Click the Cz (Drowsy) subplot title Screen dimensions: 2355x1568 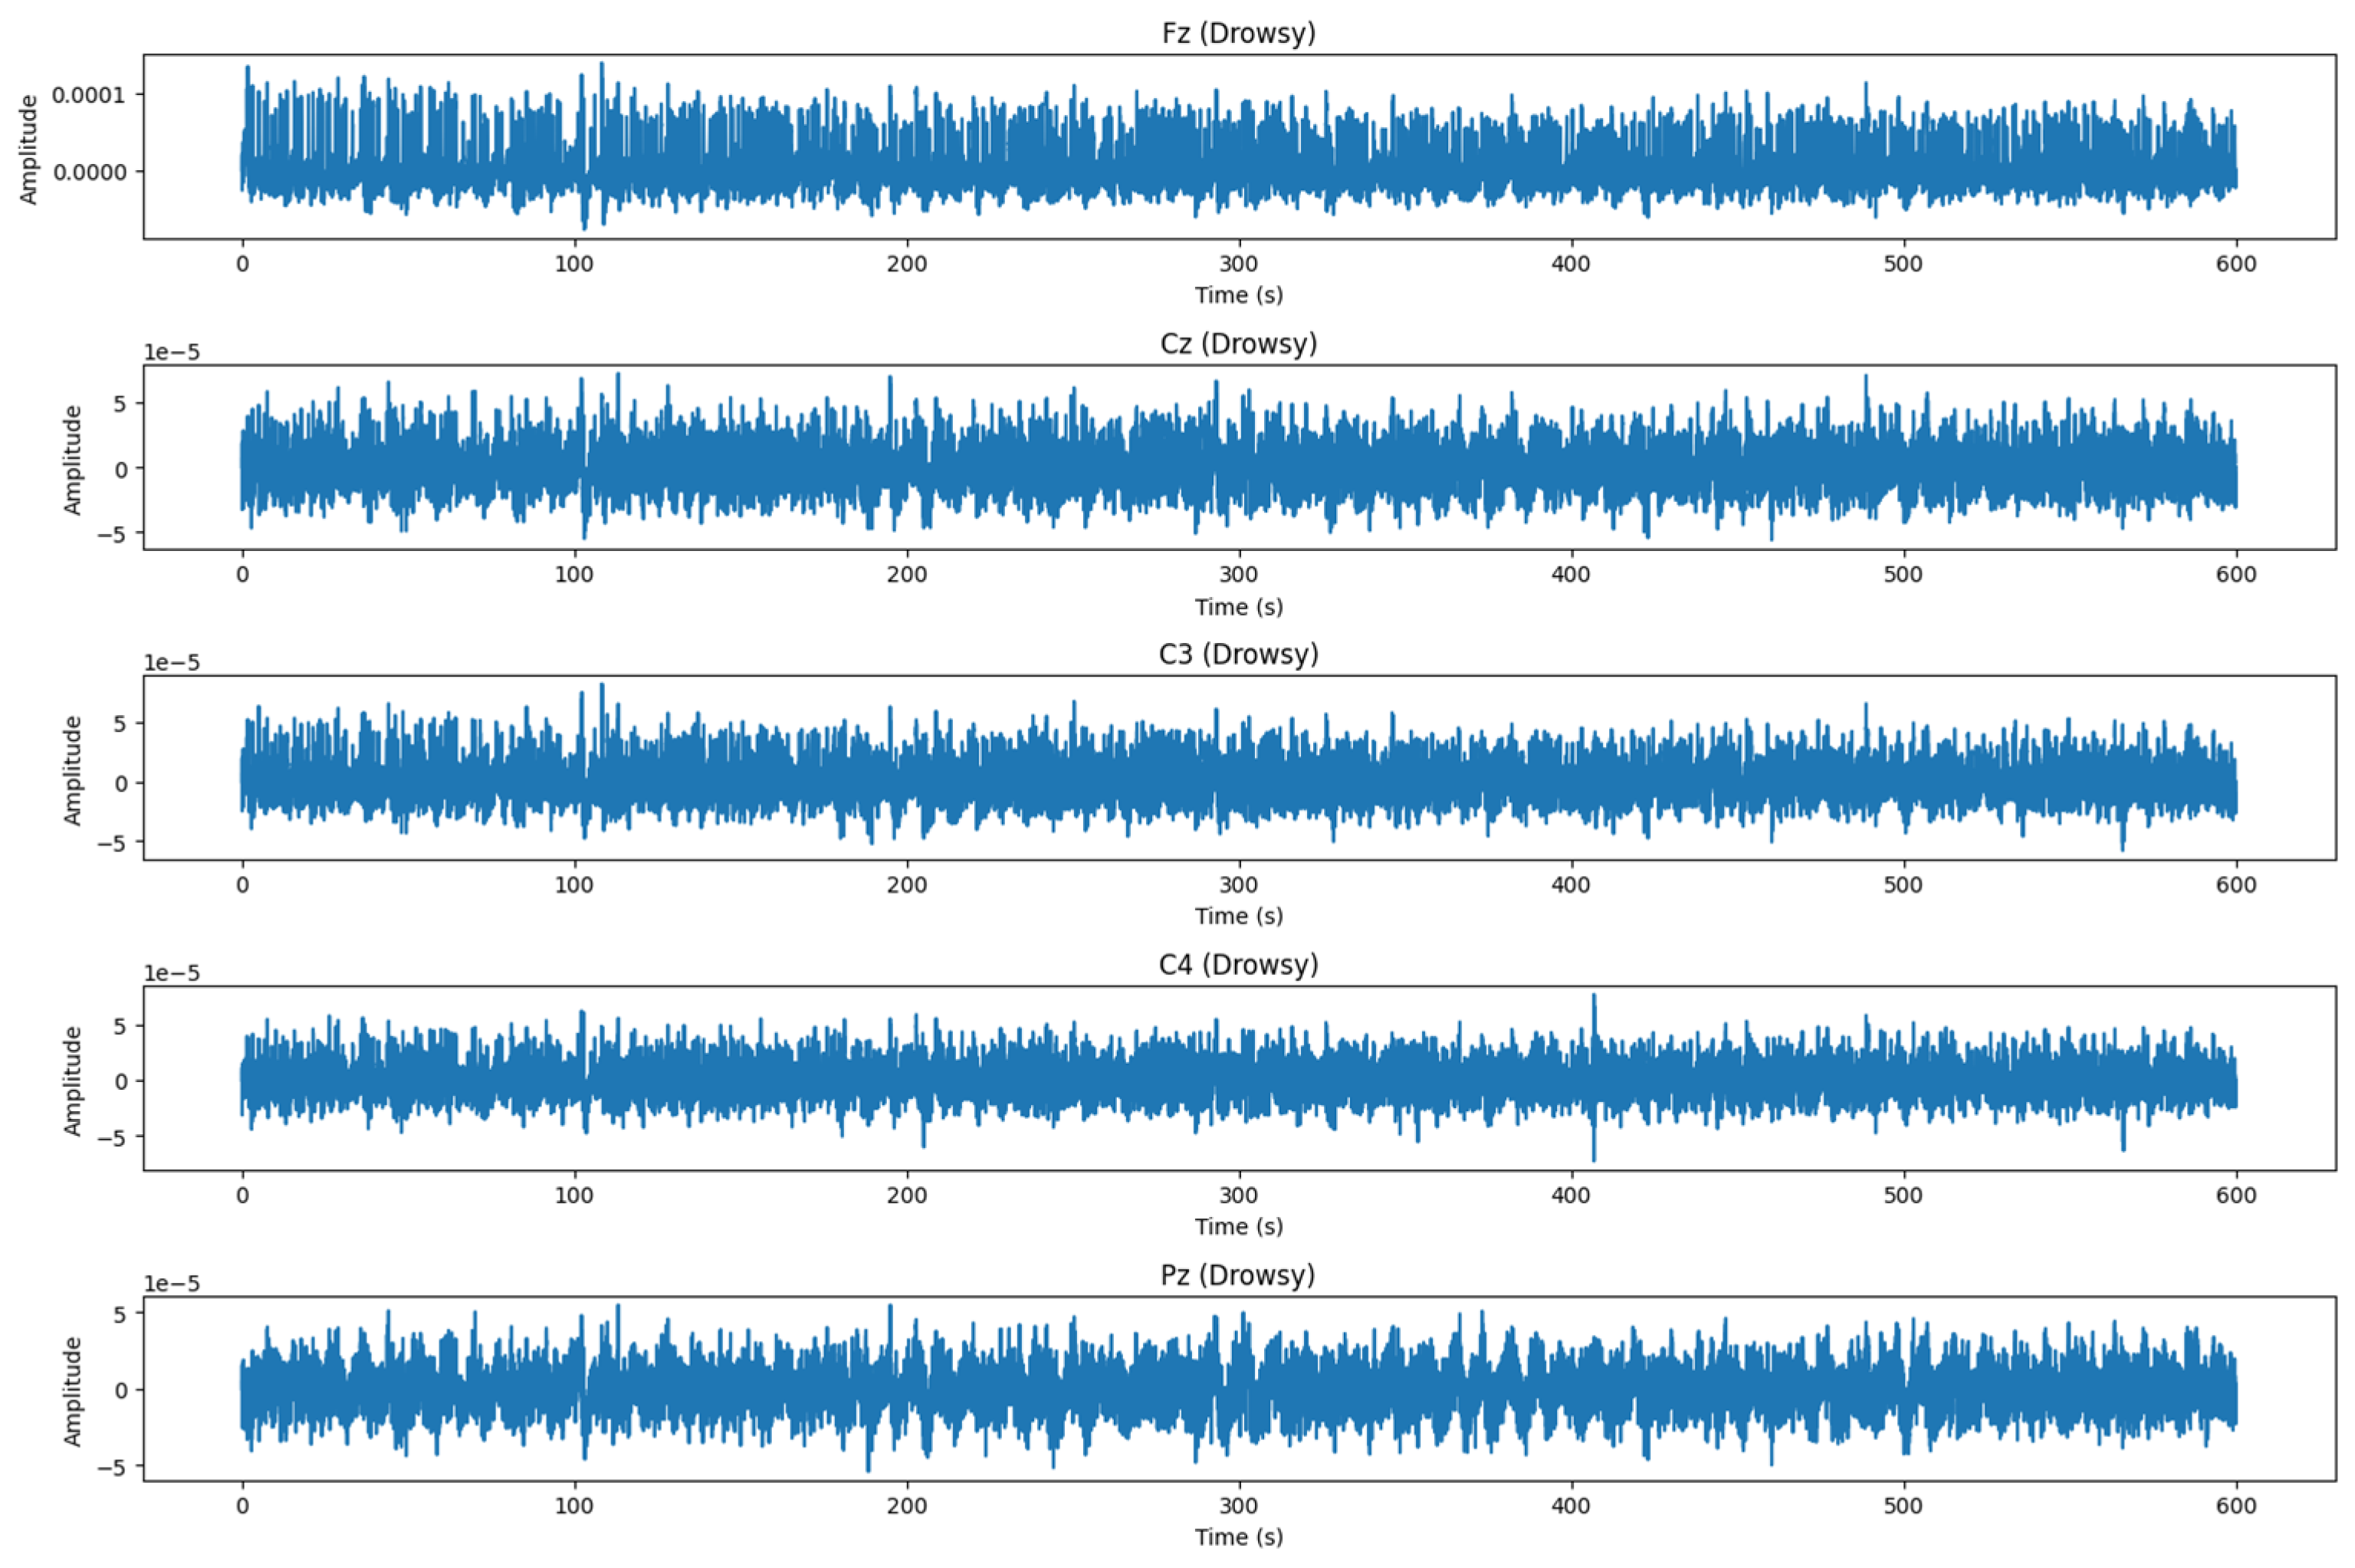1238,343
